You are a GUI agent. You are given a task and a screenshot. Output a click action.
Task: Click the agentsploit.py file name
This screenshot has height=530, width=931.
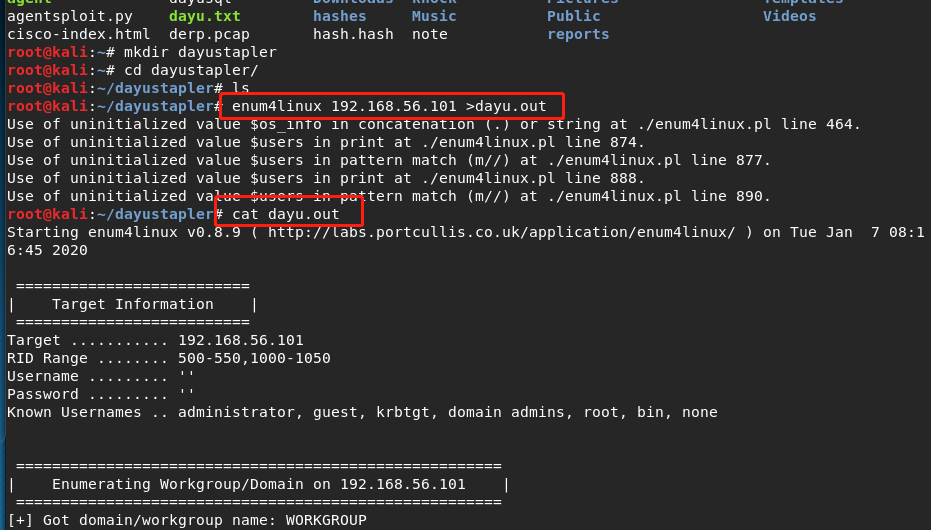pyautogui.click(x=70, y=17)
